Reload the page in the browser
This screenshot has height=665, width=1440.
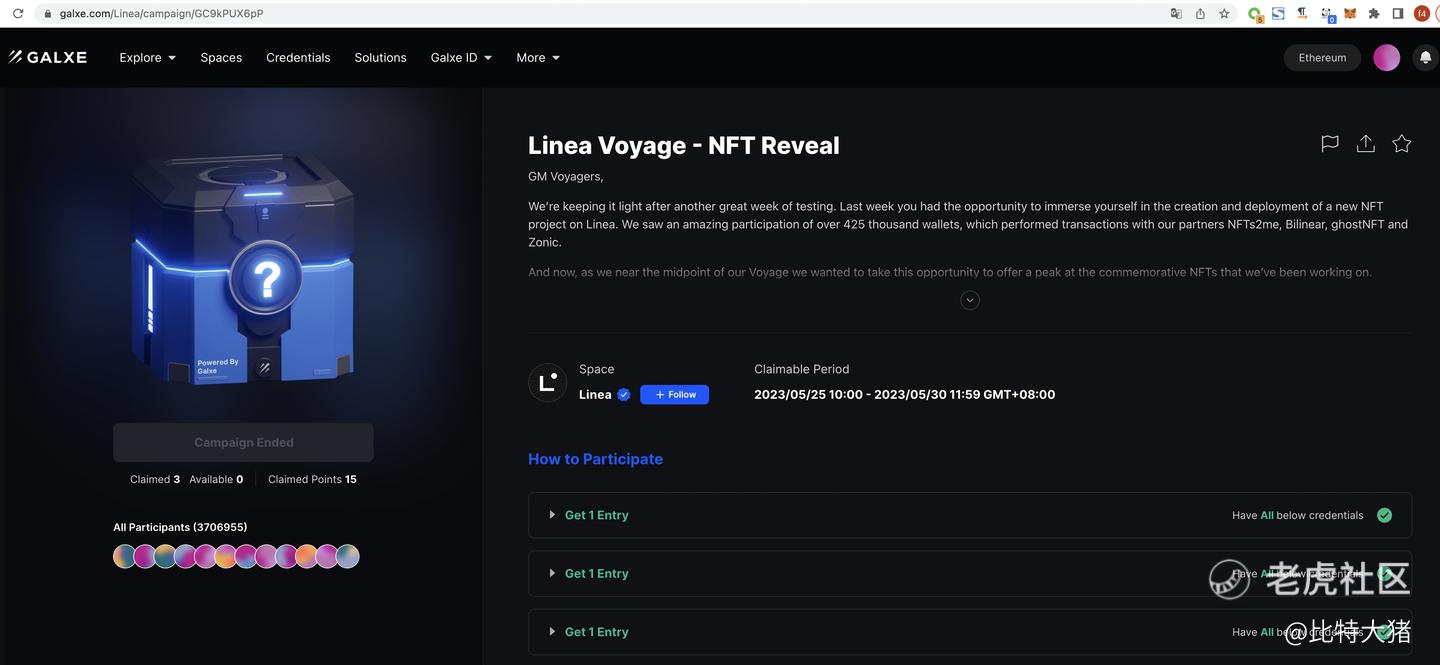(17, 14)
